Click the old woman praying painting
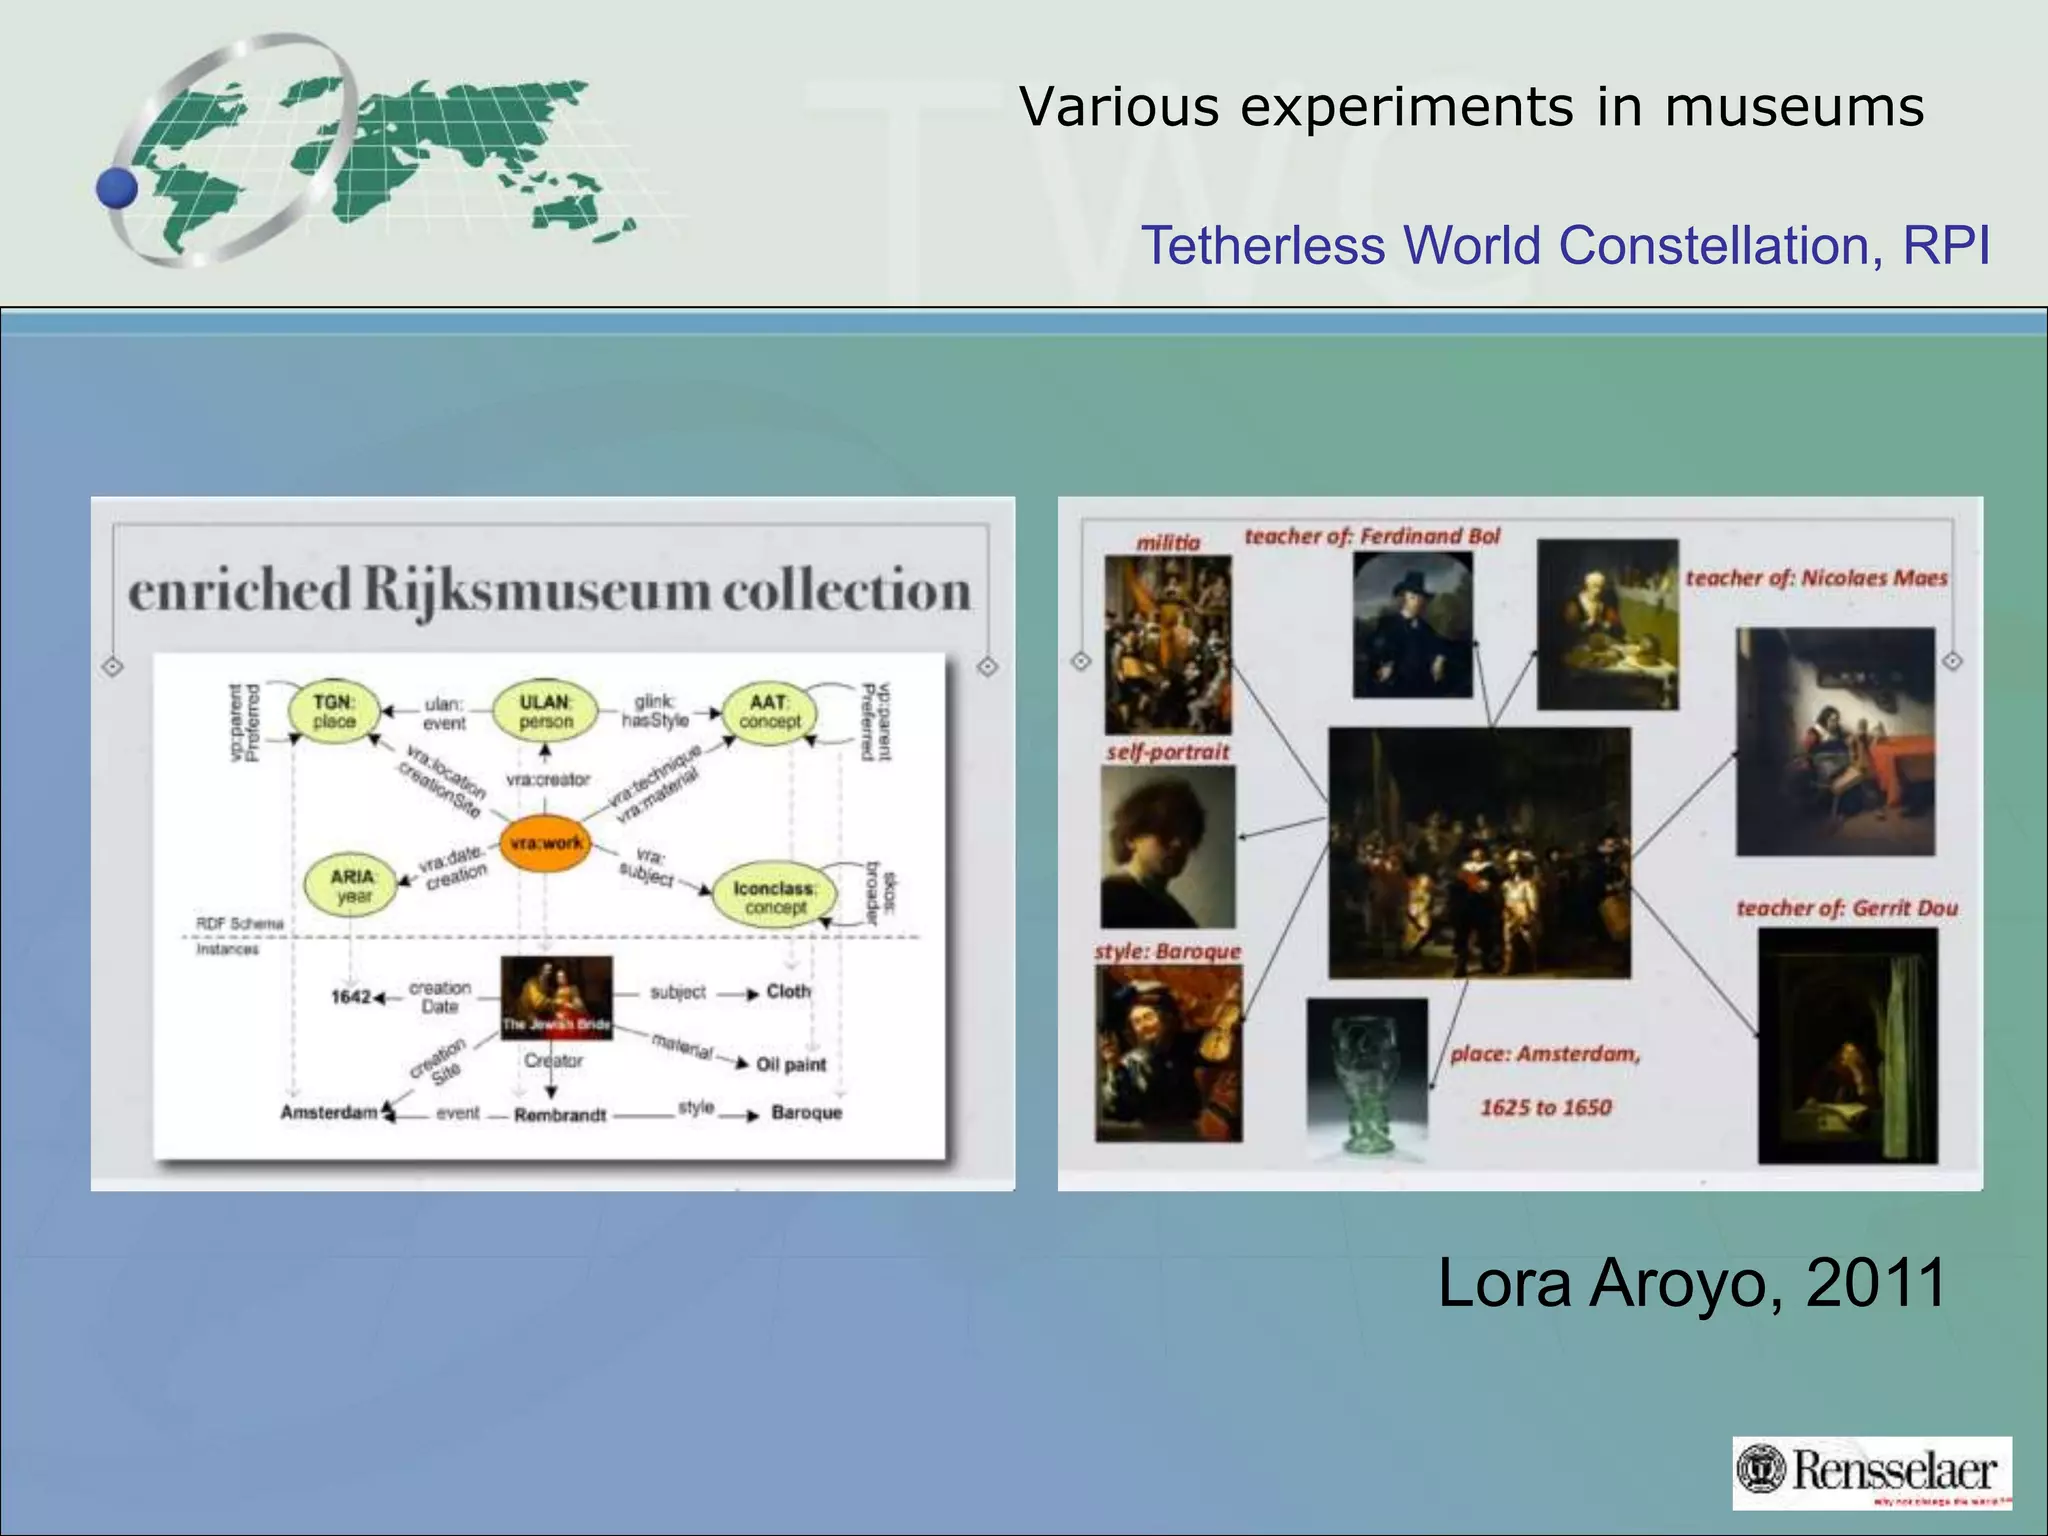 click(x=1607, y=624)
